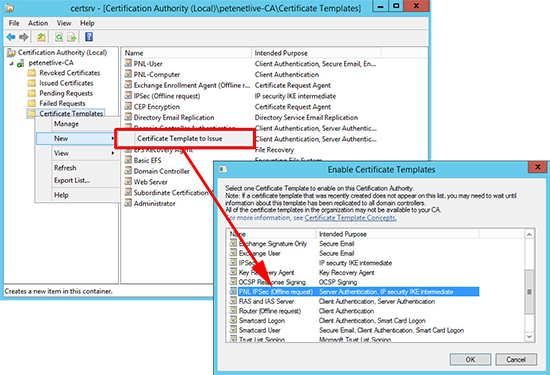Expand the View submenu arrow
The width and height of the screenshot is (550, 375).
[x=113, y=153]
